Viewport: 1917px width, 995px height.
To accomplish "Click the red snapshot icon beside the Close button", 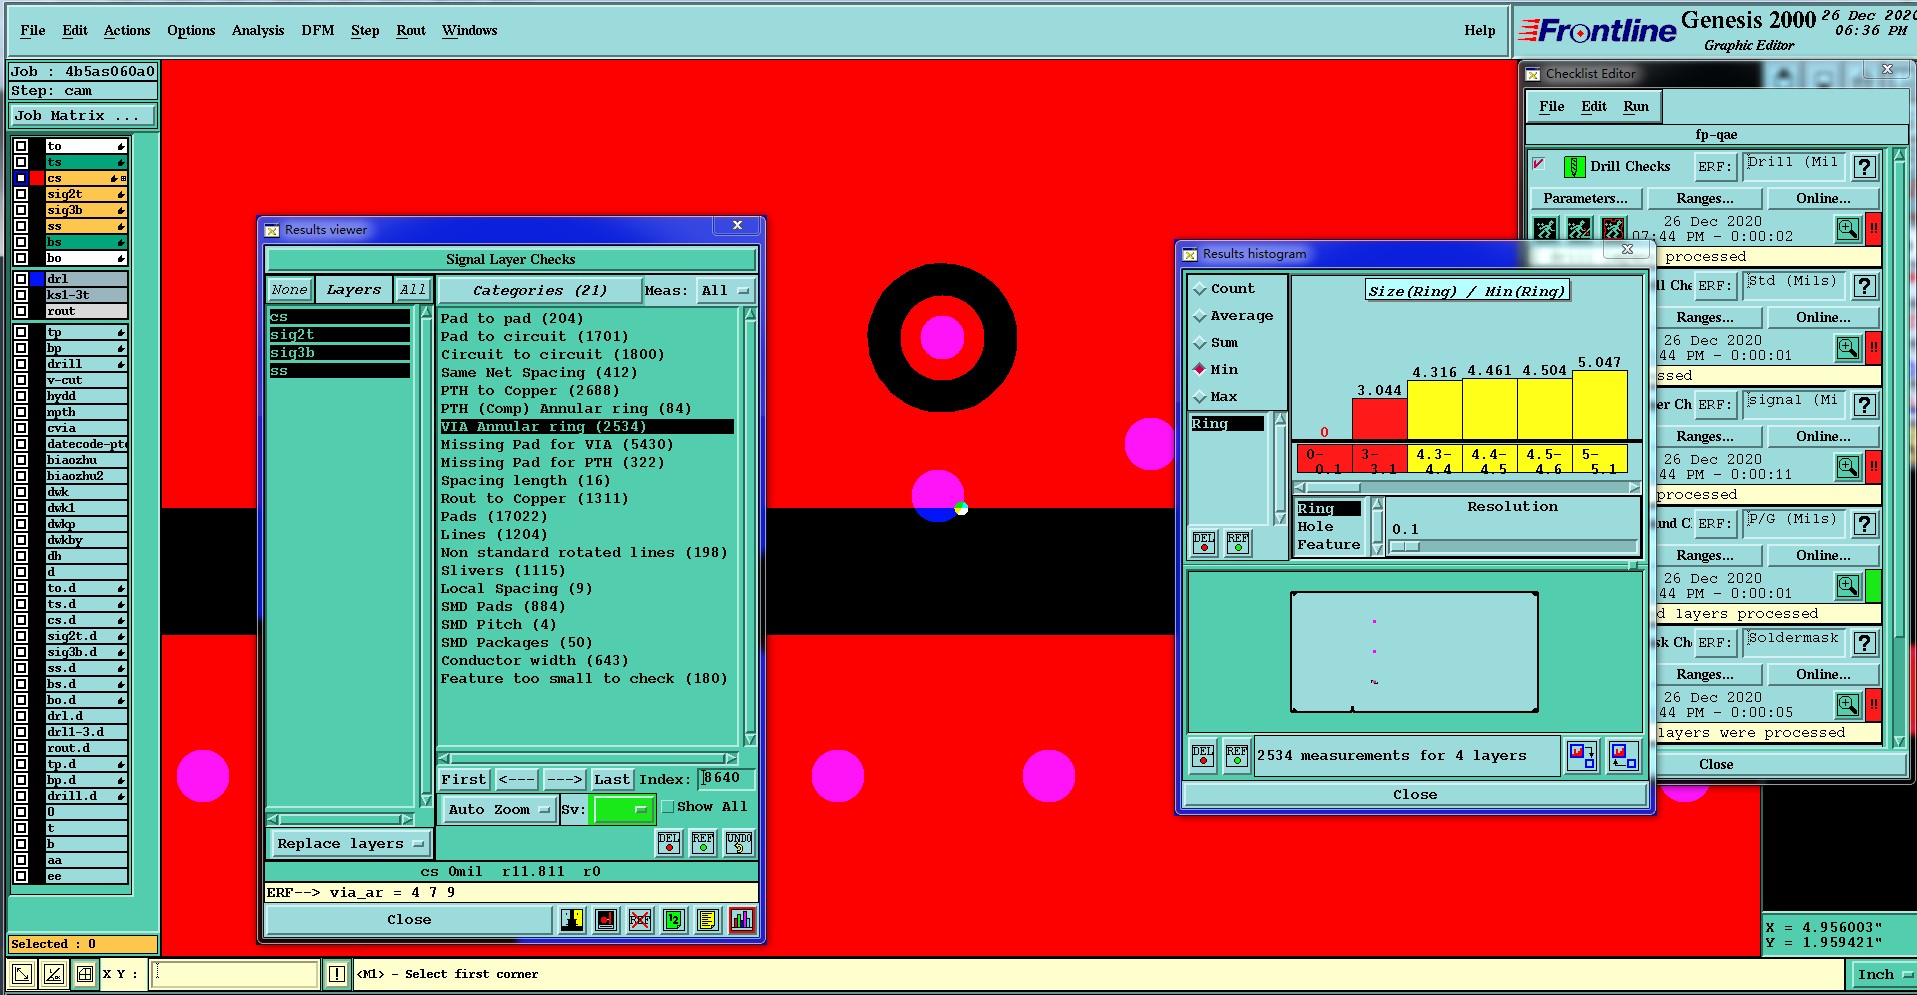I will (x=606, y=919).
